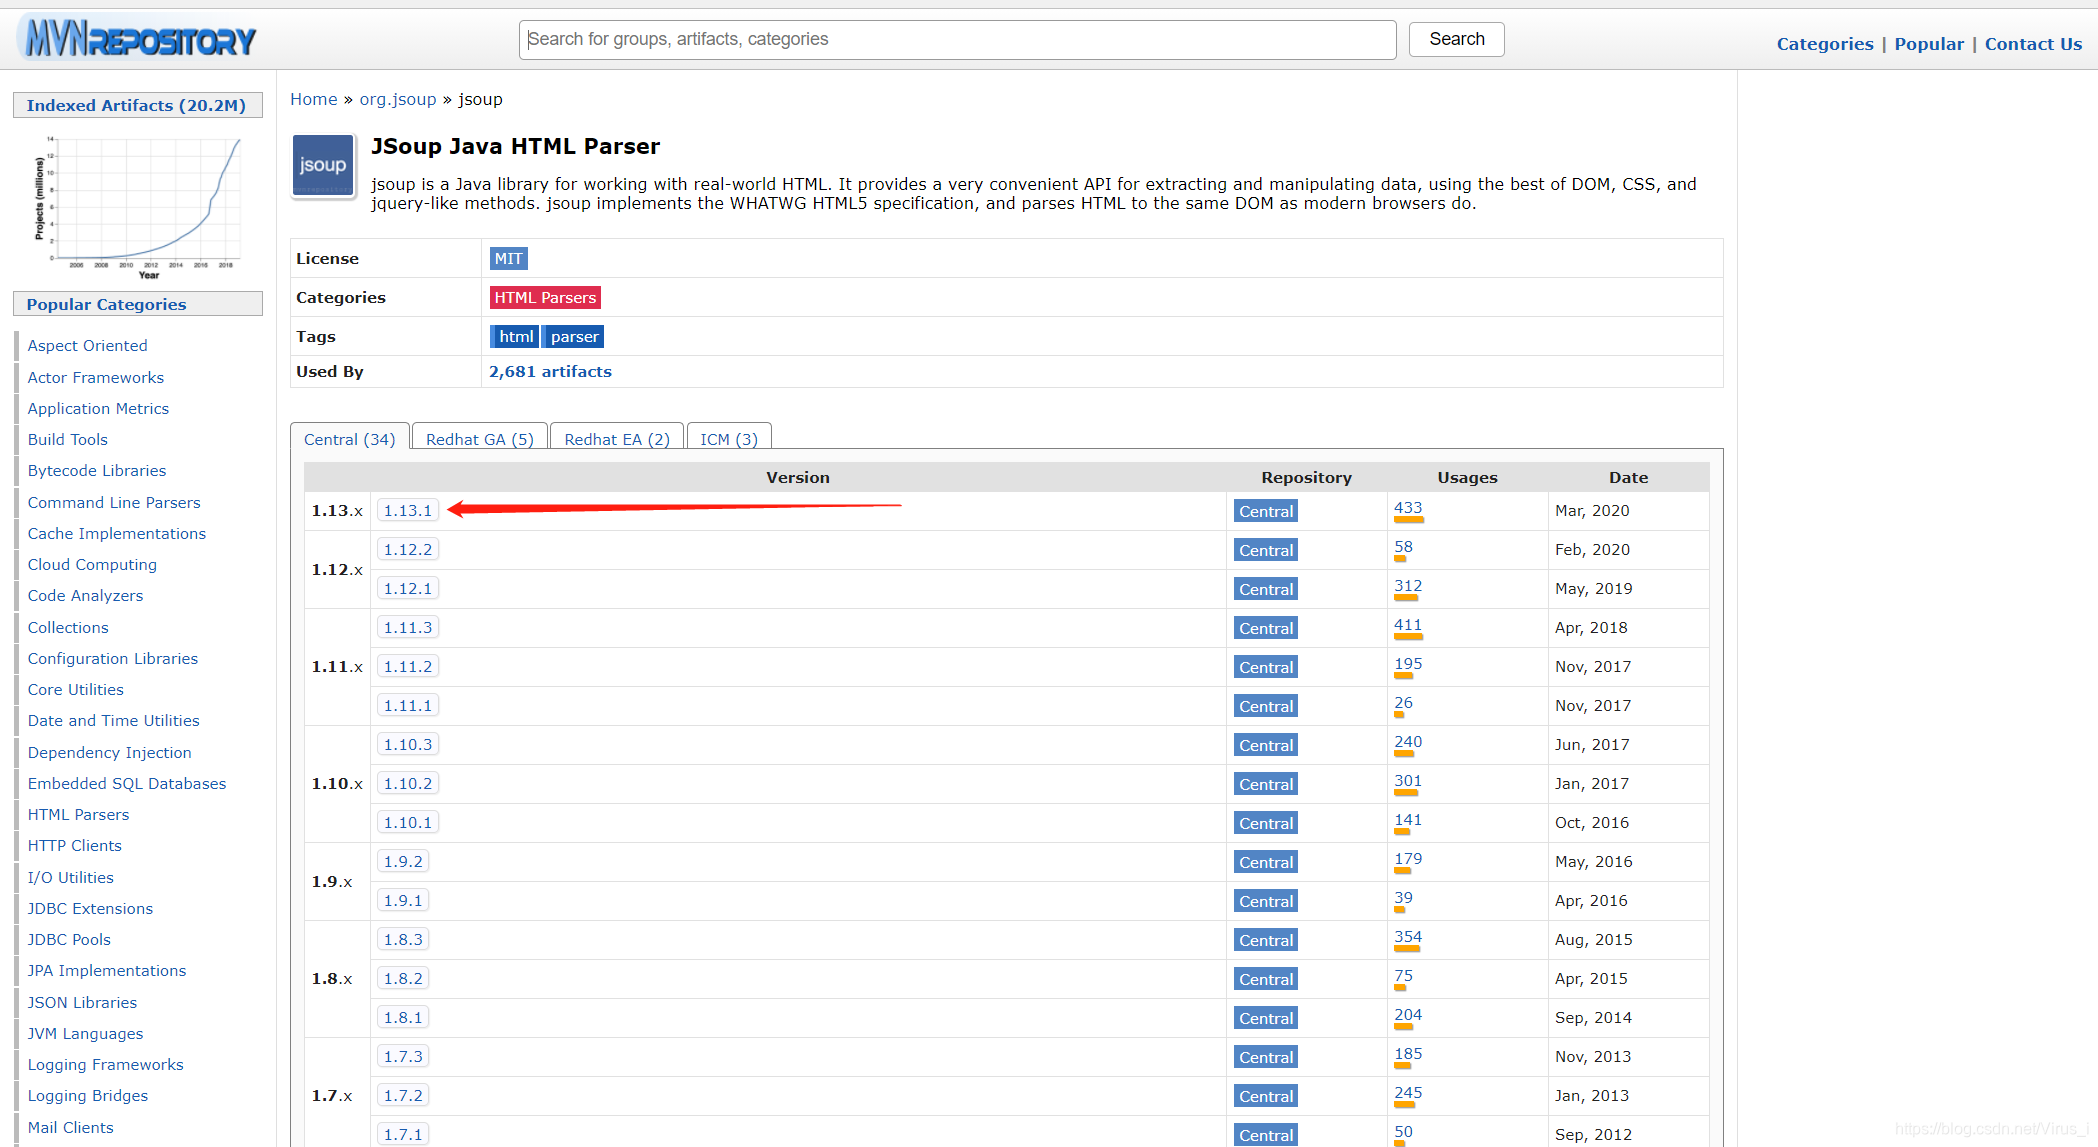The height and width of the screenshot is (1147, 2098).
Task: Switch to the ICM (3) tab
Action: (x=728, y=439)
